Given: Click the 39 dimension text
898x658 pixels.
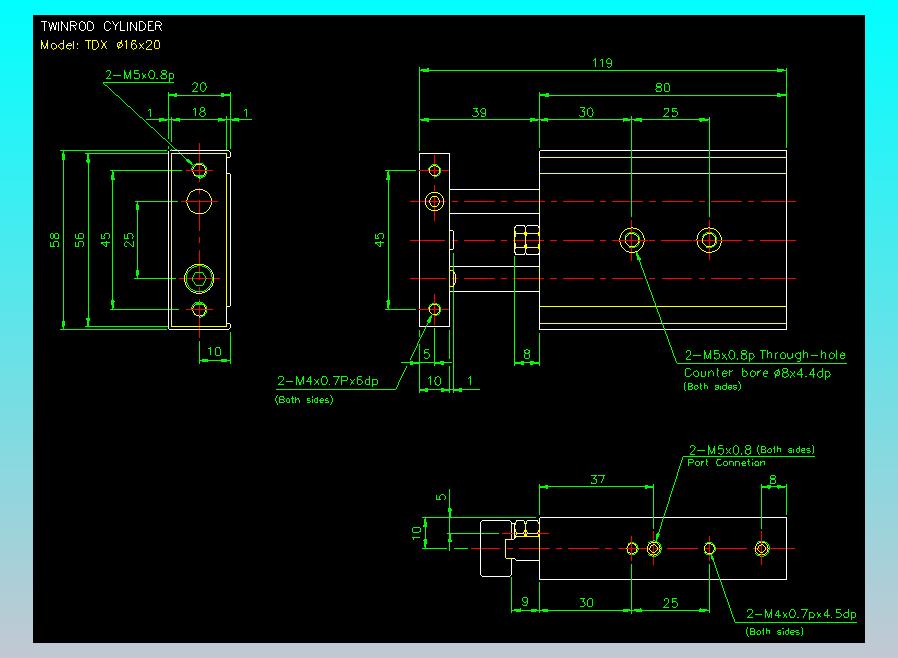Looking at the screenshot, I should coord(479,113).
